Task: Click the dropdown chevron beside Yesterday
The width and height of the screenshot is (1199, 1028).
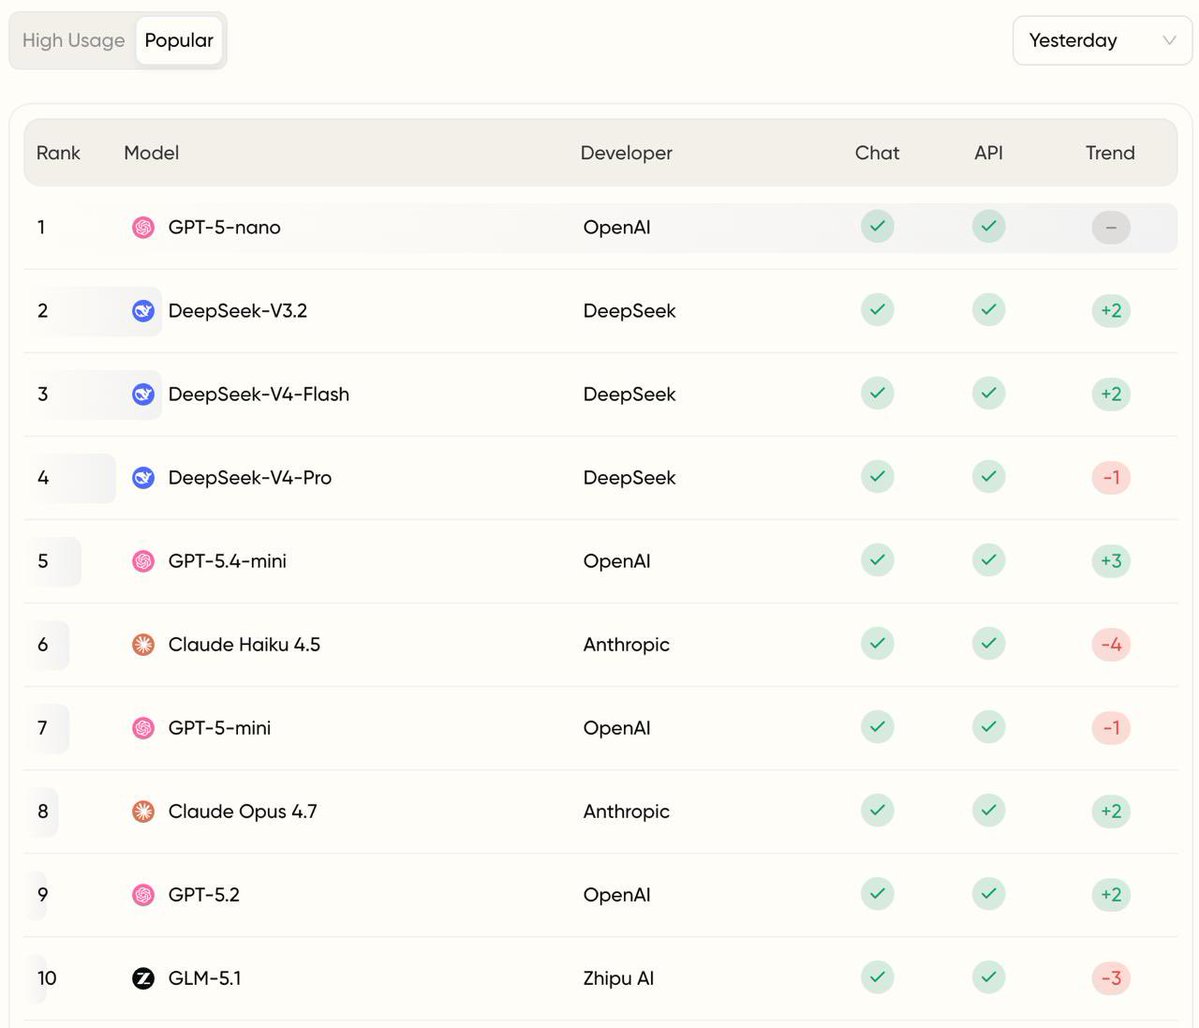Action: point(1169,41)
